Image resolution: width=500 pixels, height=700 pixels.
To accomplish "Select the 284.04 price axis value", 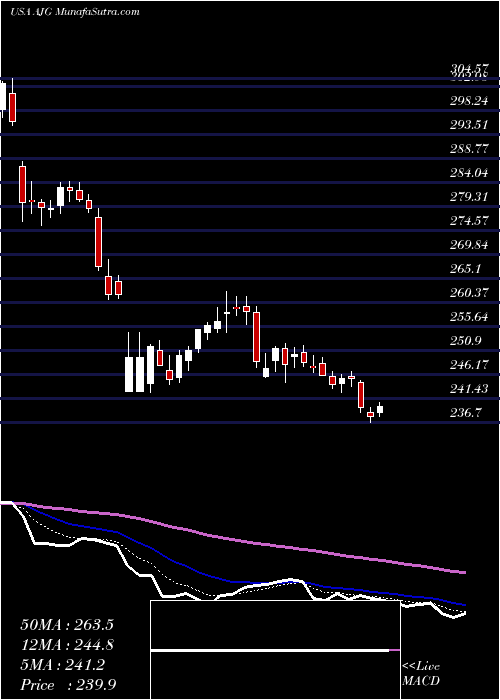I will (469, 173).
